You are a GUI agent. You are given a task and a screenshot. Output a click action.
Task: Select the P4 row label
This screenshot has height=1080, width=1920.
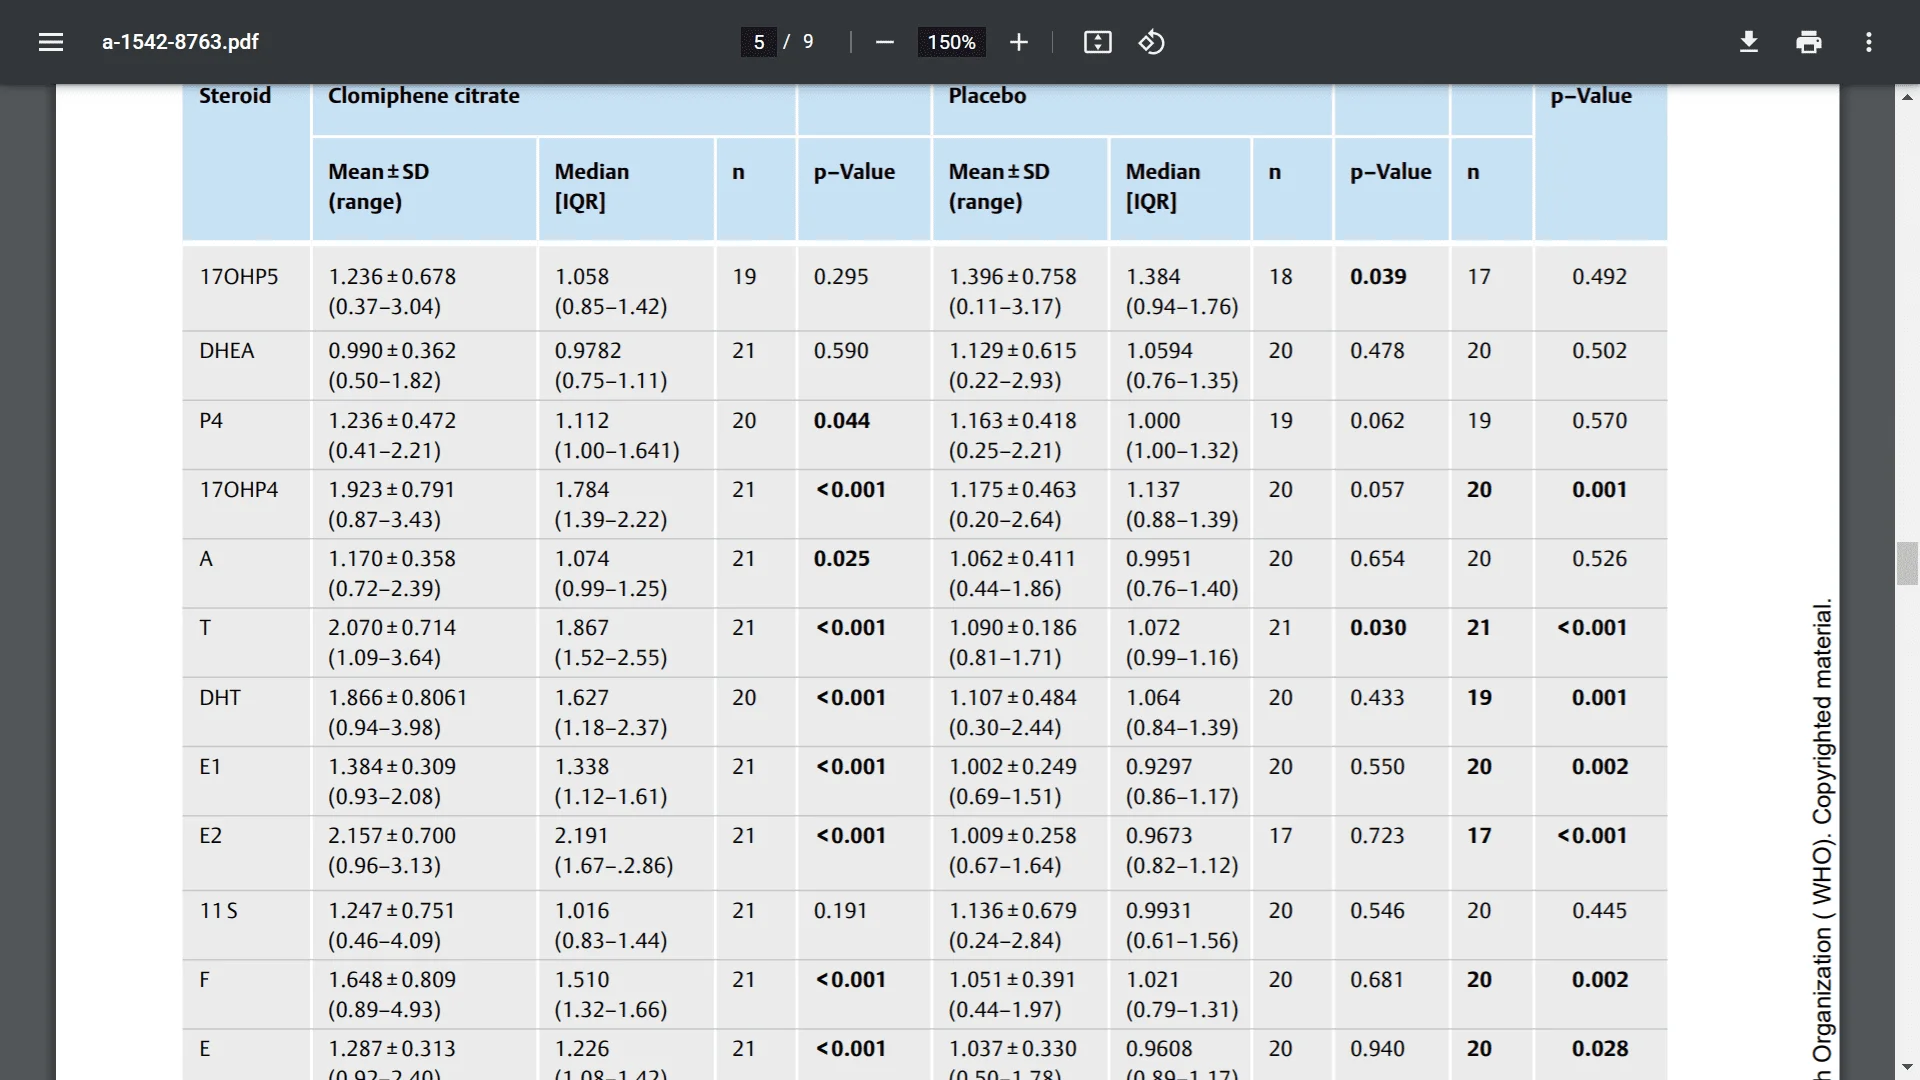pyautogui.click(x=211, y=421)
